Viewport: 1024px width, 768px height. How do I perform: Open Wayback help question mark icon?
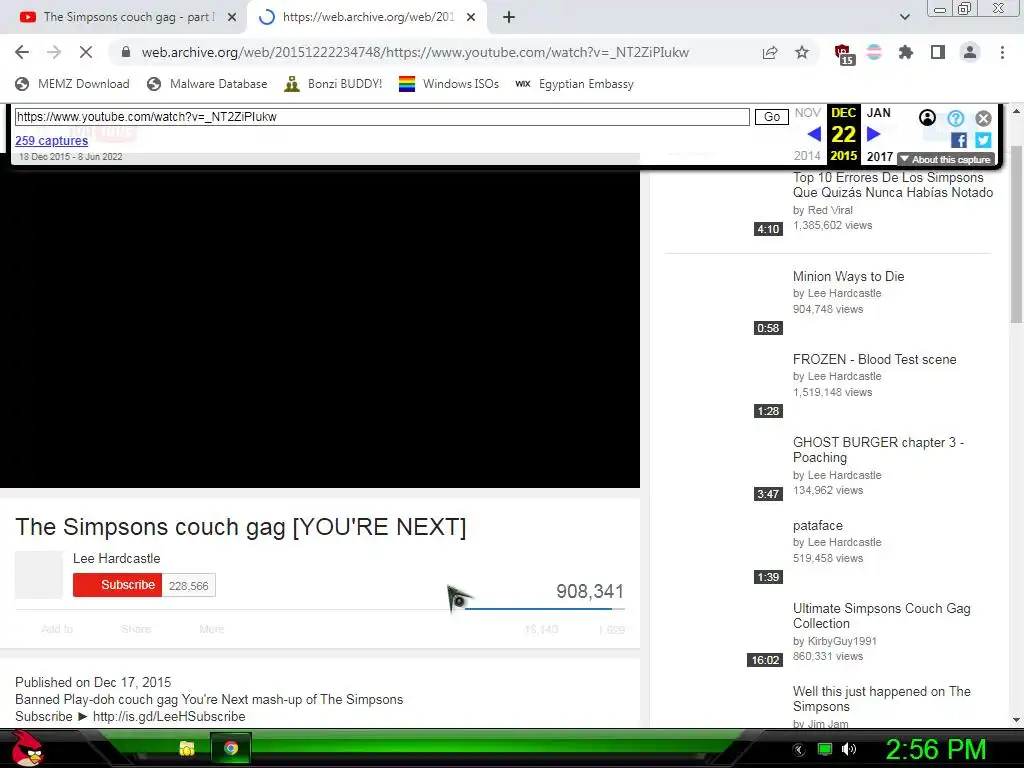tap(955, 118)
